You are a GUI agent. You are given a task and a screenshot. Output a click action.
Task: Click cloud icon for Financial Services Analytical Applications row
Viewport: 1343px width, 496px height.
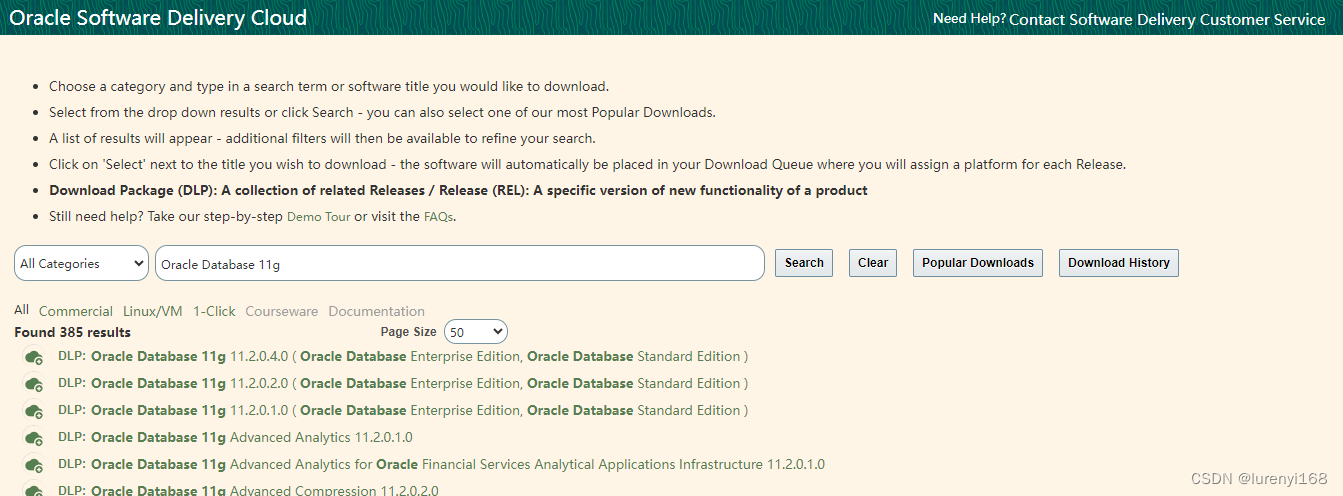tap(34, 465)
